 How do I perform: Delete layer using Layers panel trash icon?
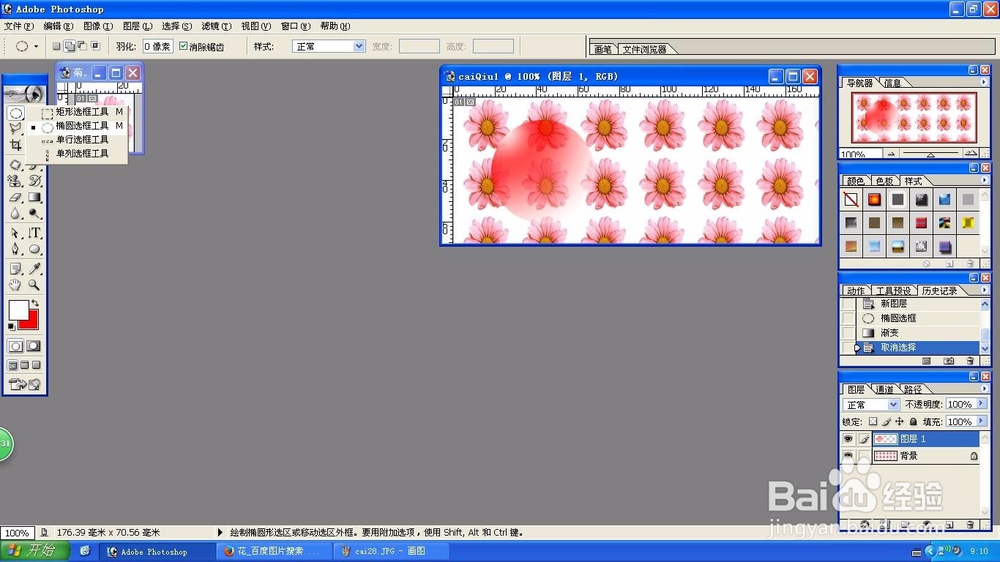pos(970,524)
